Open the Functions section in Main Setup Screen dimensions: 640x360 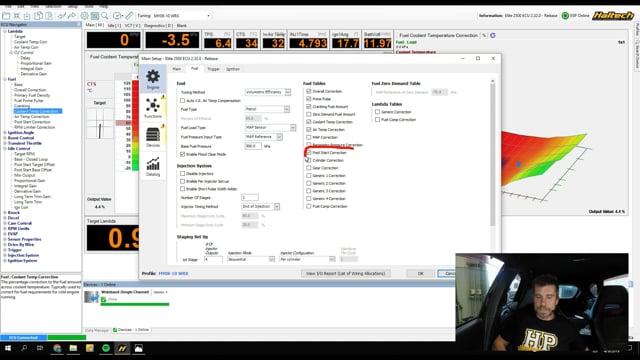(153, 108)
